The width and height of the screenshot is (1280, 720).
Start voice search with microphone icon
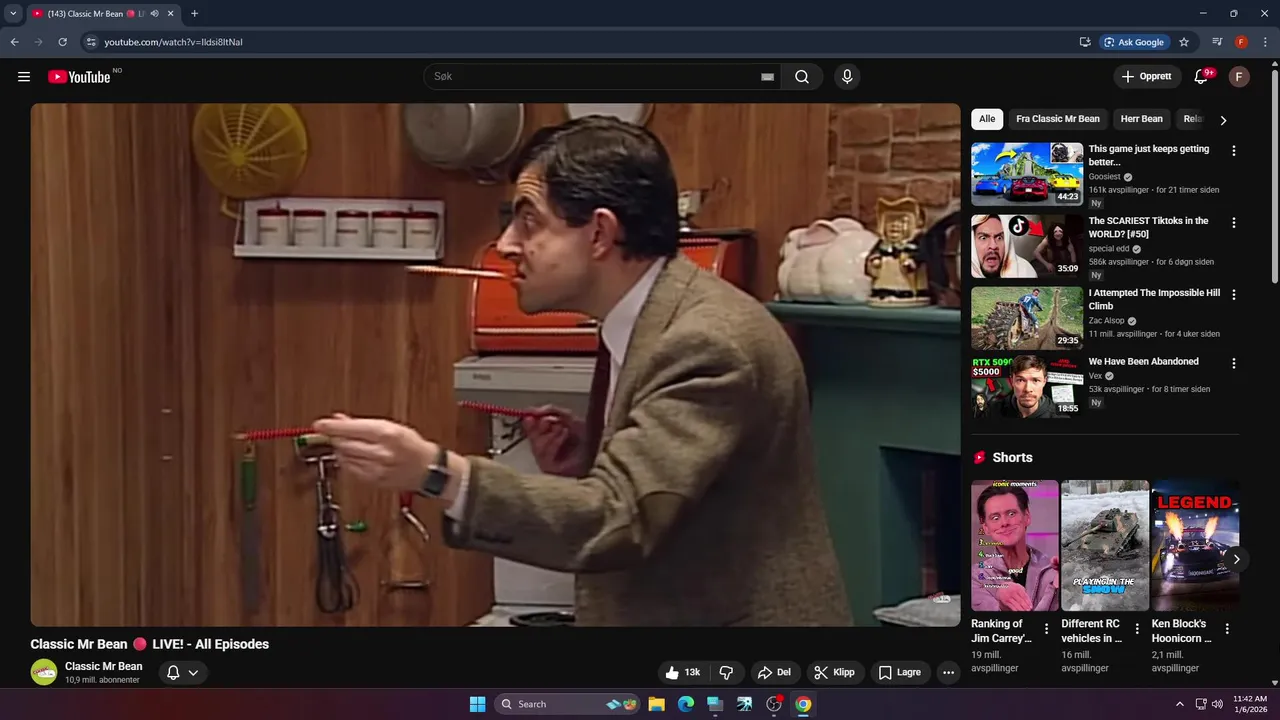(x=847, y=77)
